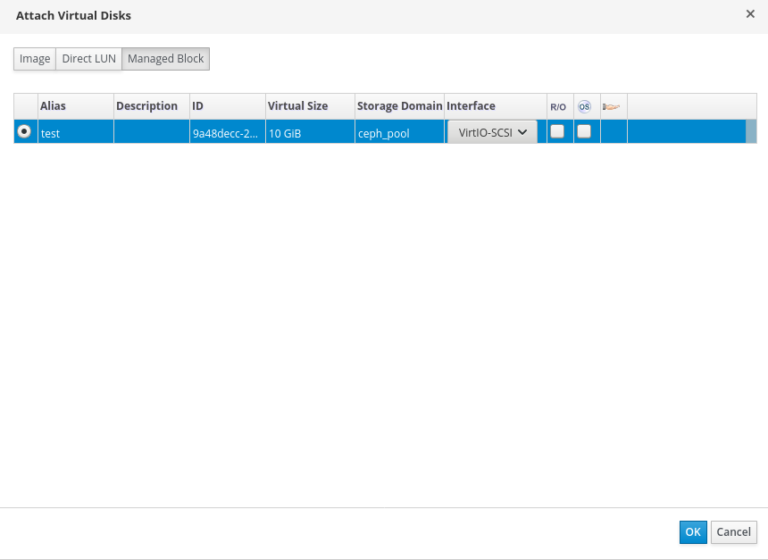Click the R/O read-only column header

coord(557,106)
